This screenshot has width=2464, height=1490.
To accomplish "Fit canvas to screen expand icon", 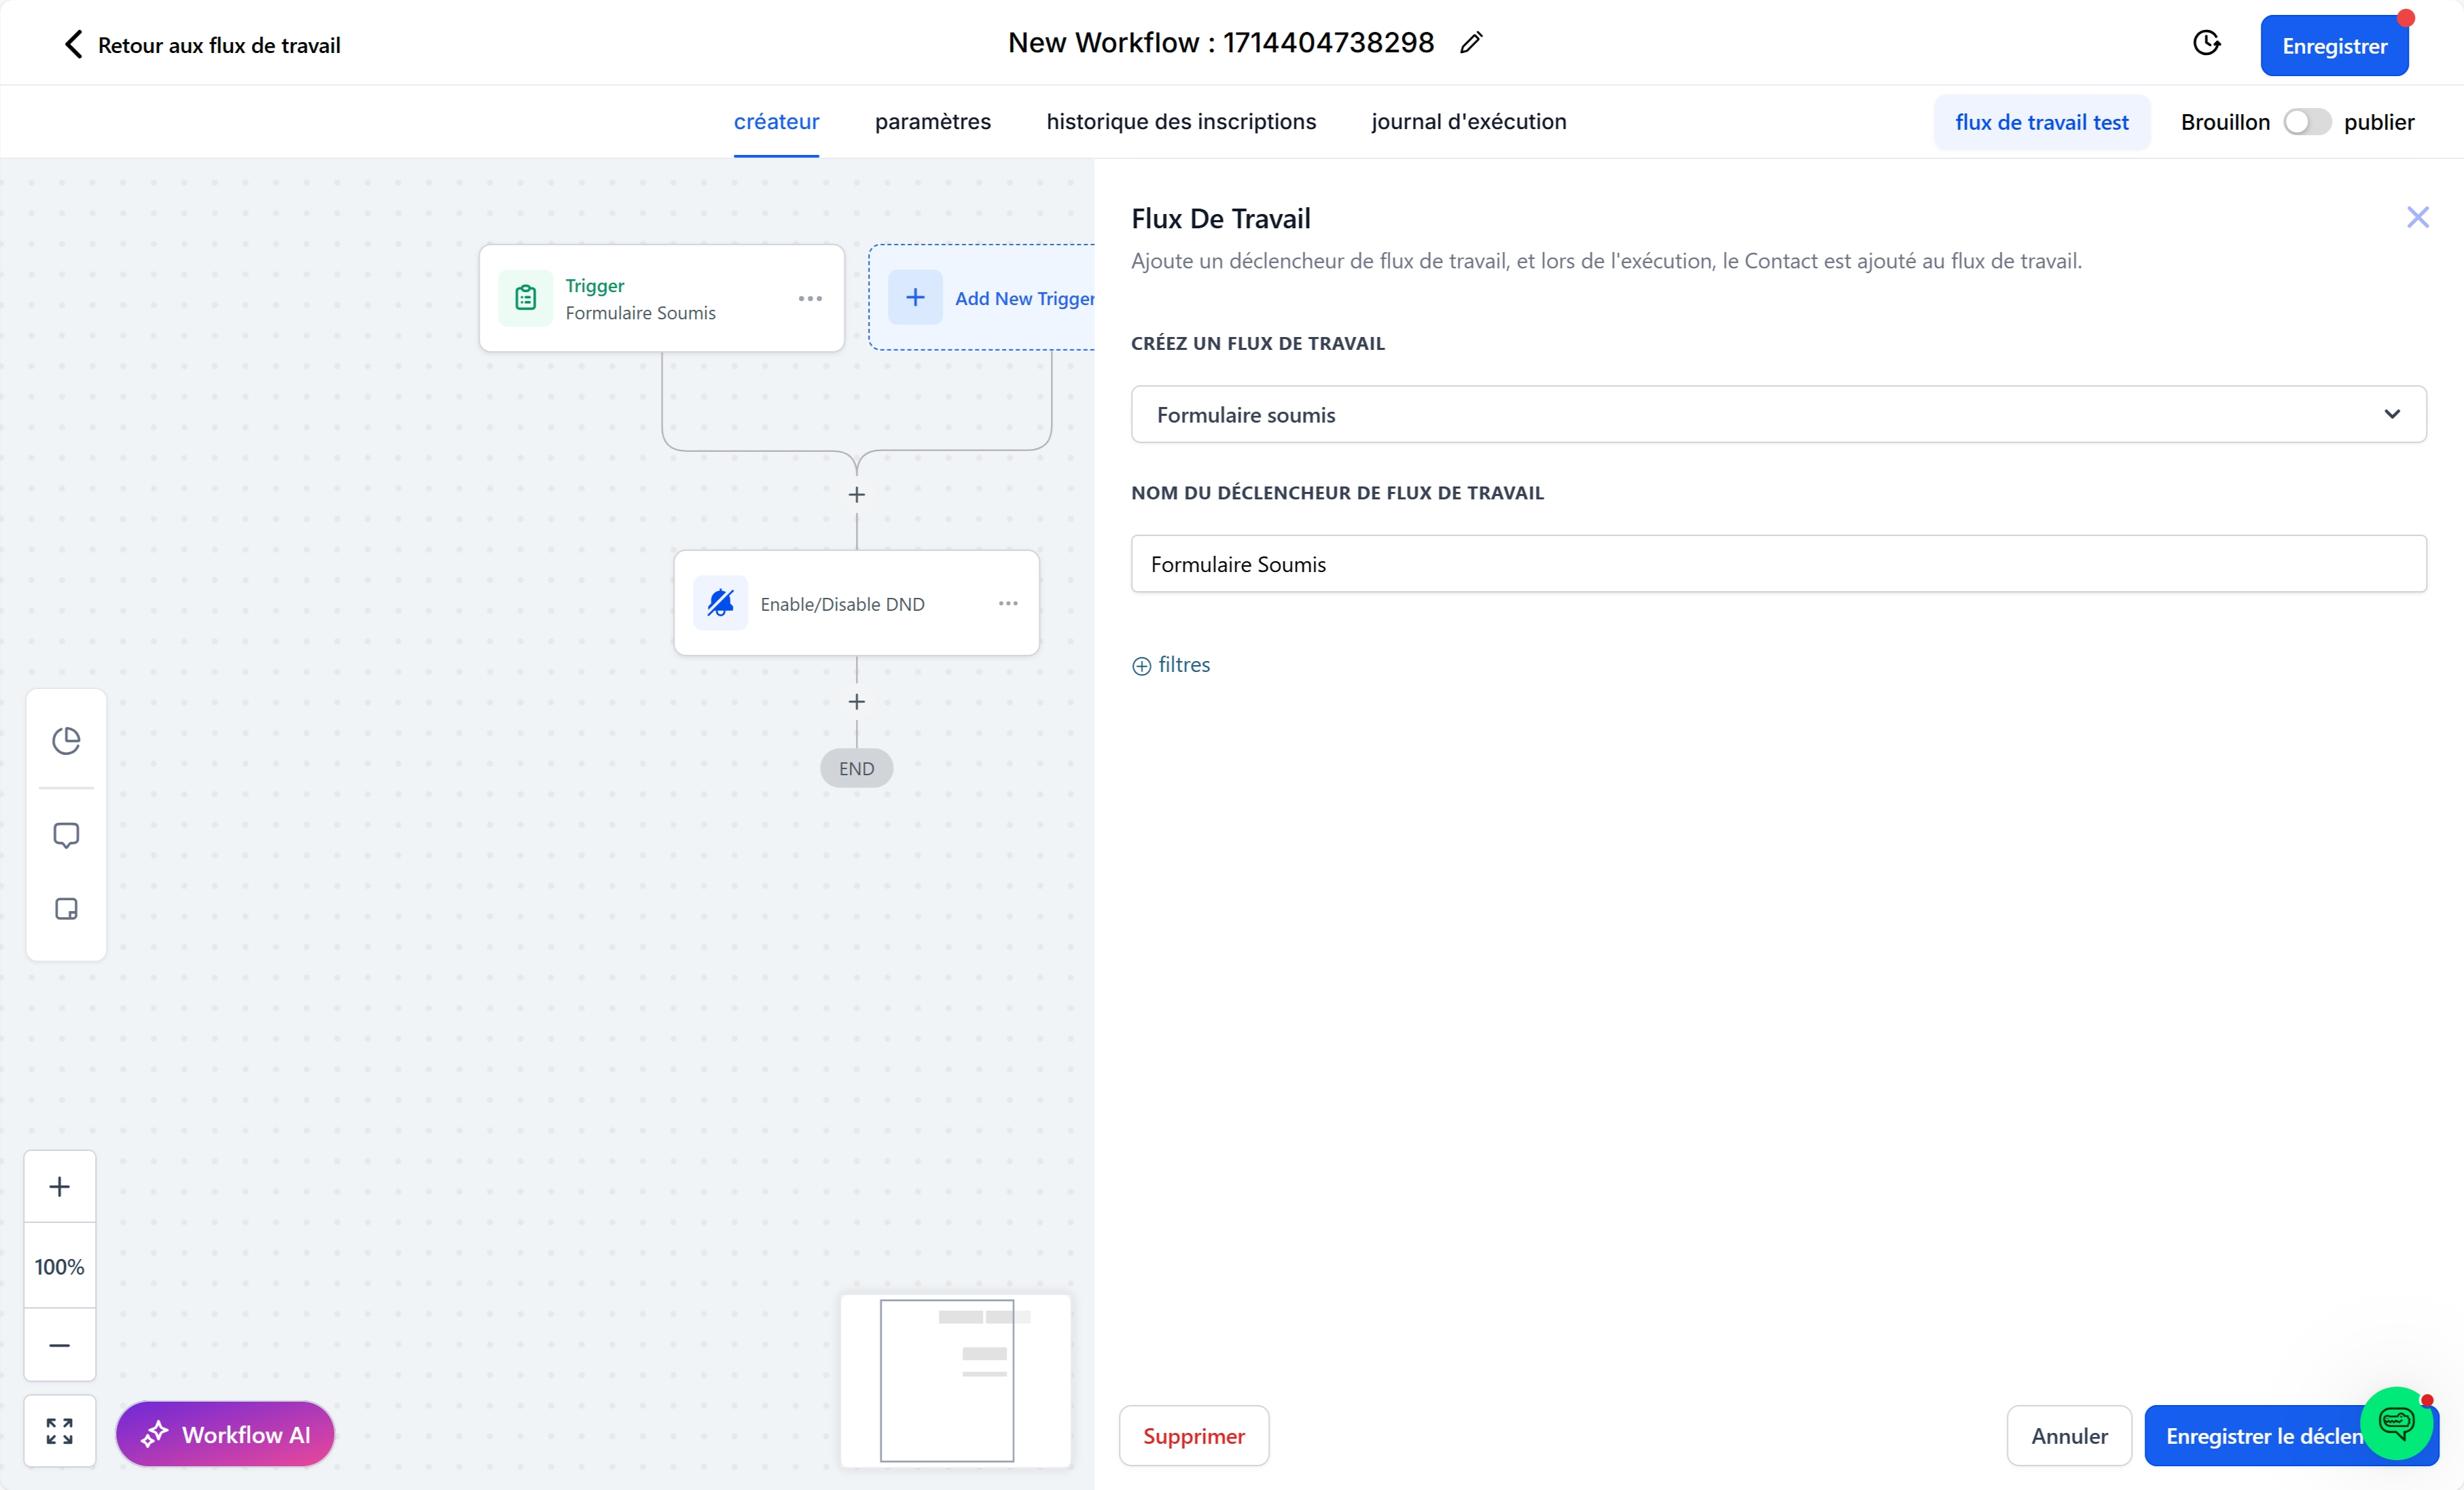I will coord(60,1431).
